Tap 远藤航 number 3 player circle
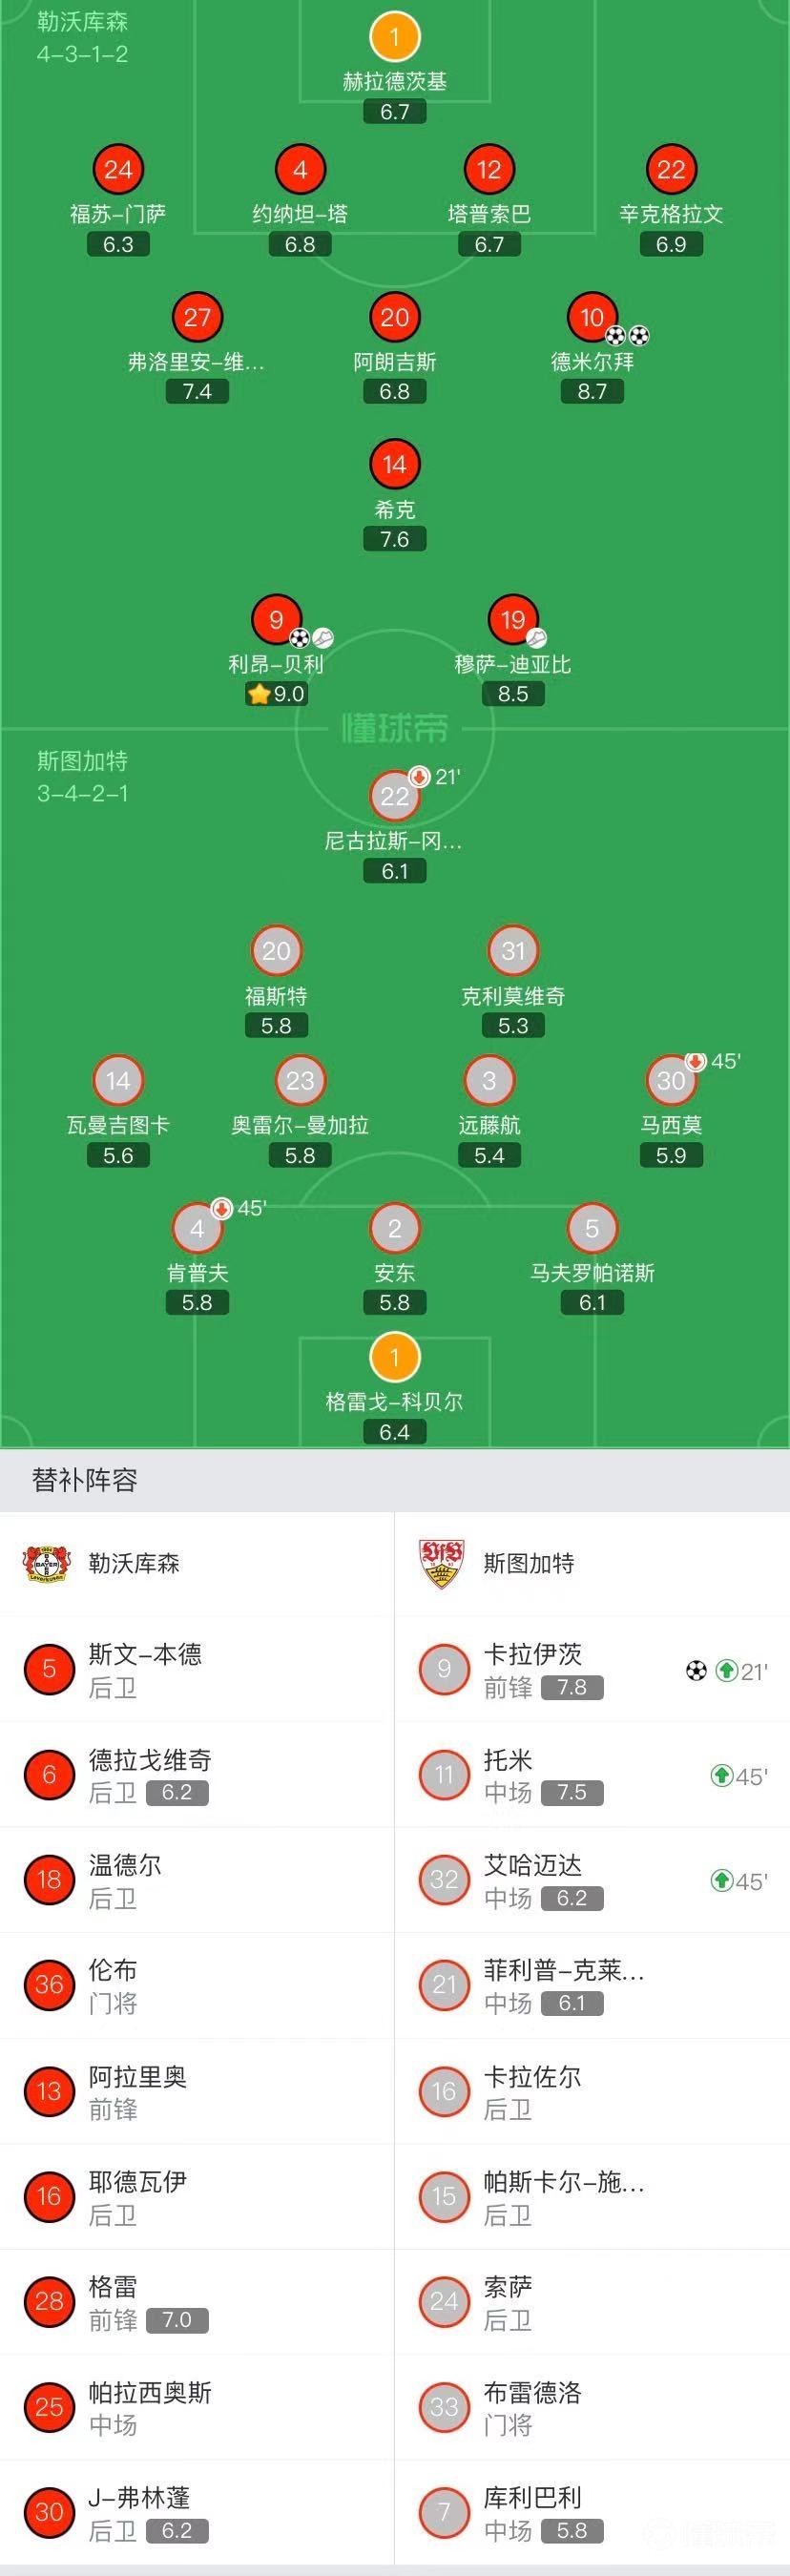The image size is (790, 2576). point(488,1081)
